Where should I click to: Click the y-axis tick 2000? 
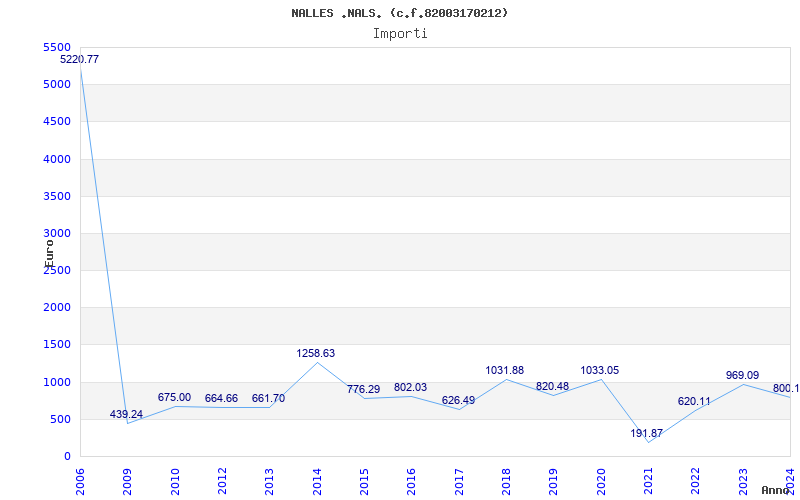(x=57, y=307)
